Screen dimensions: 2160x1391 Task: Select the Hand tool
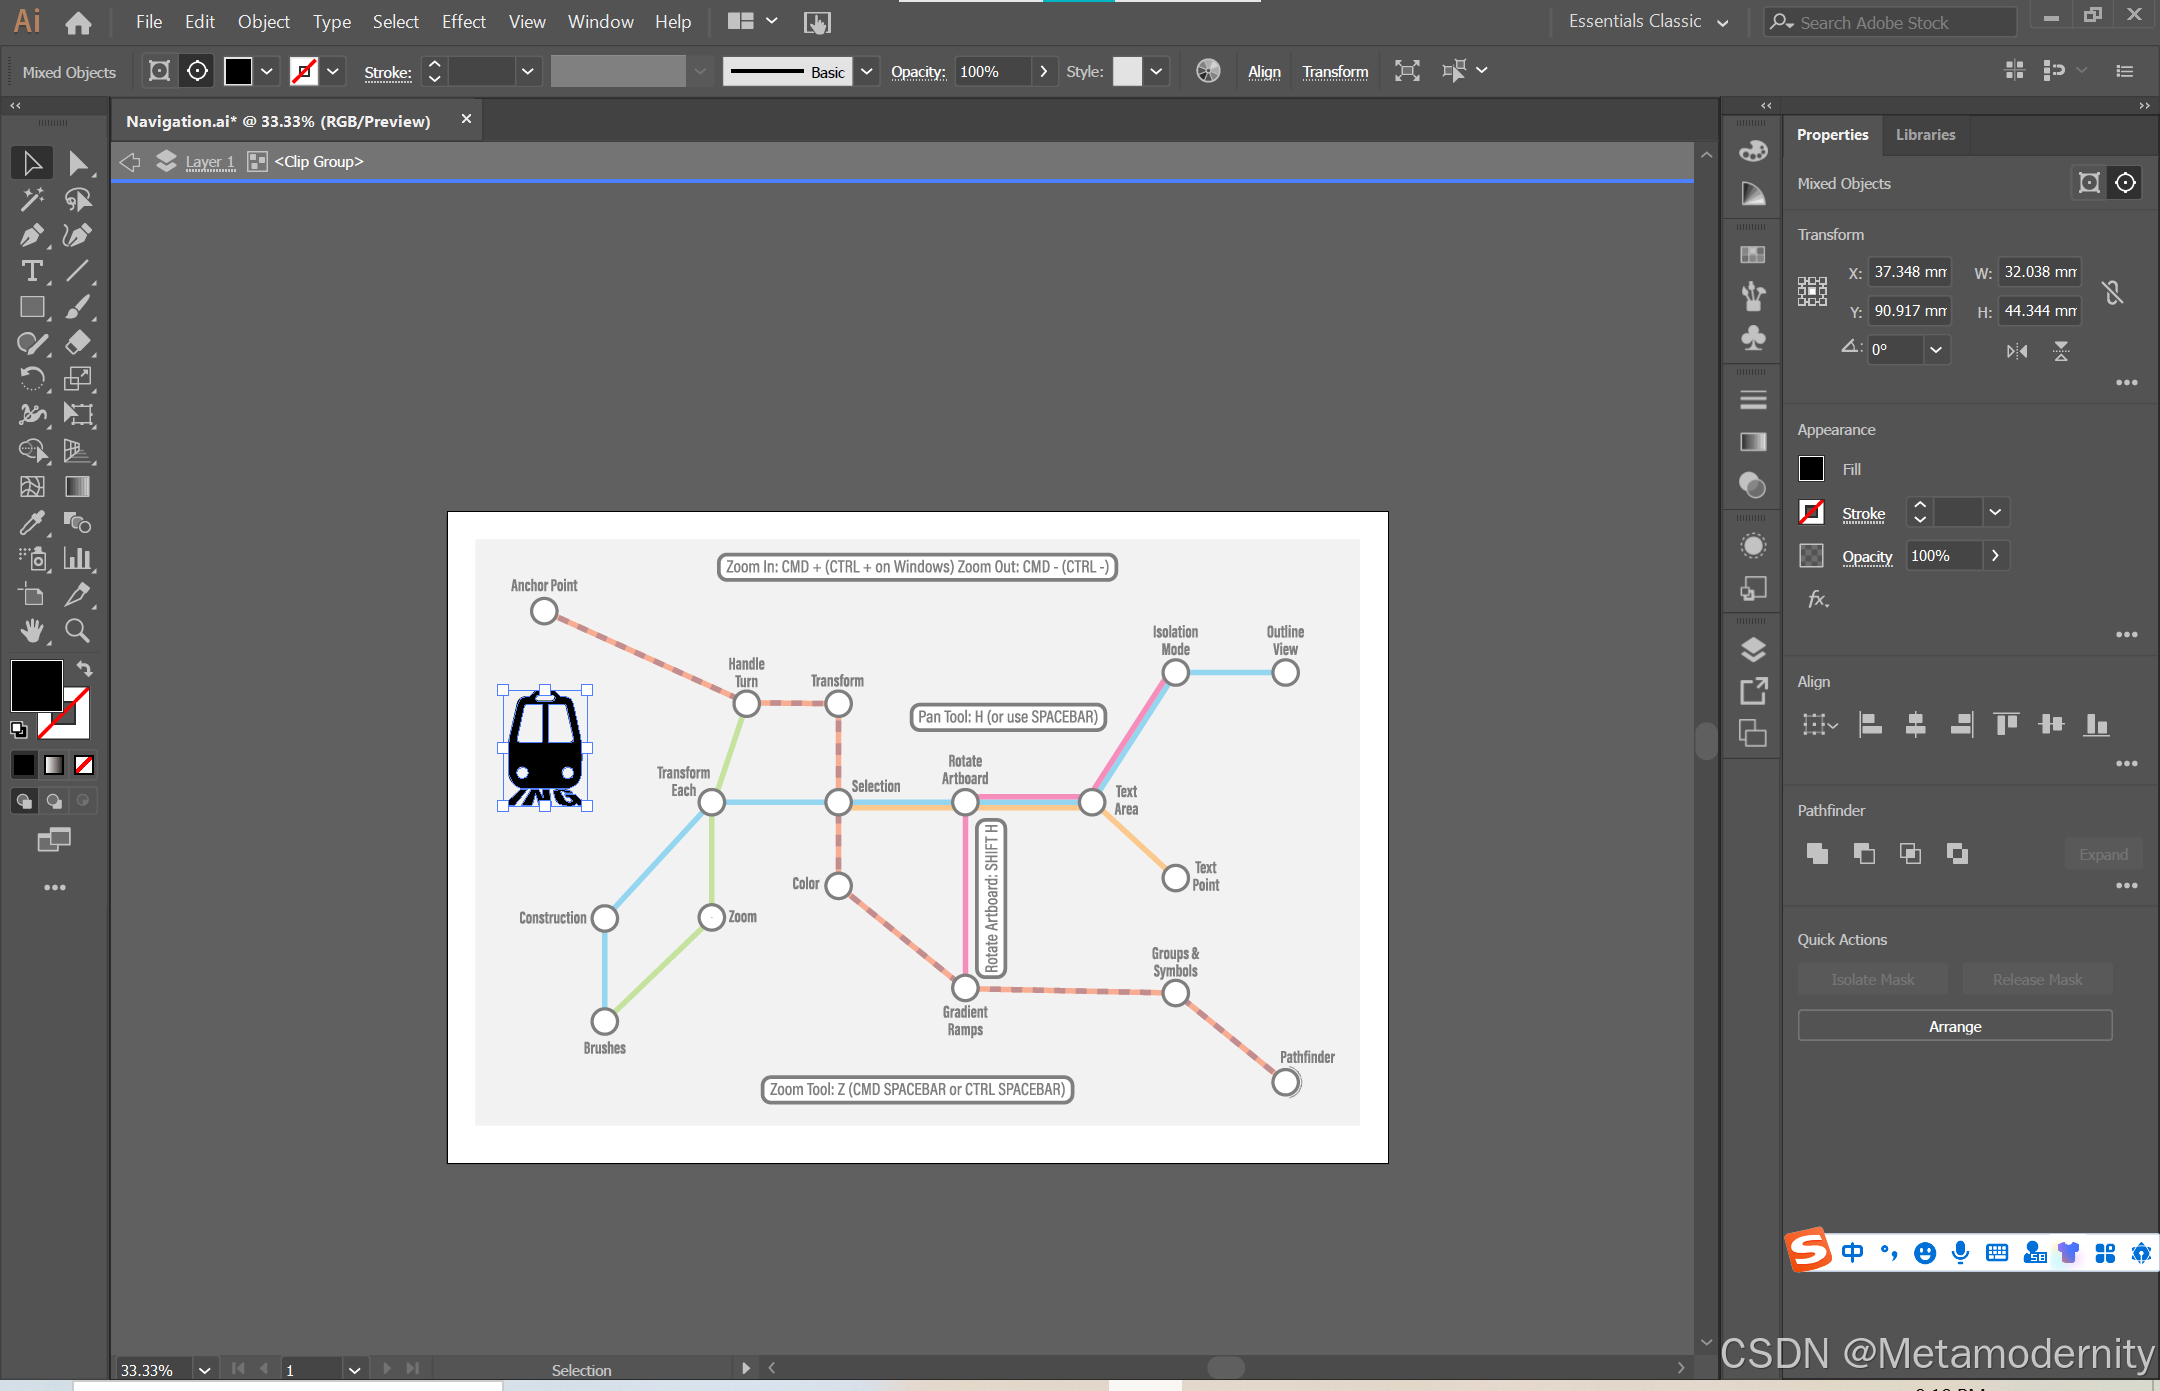(x=31, y=631)
